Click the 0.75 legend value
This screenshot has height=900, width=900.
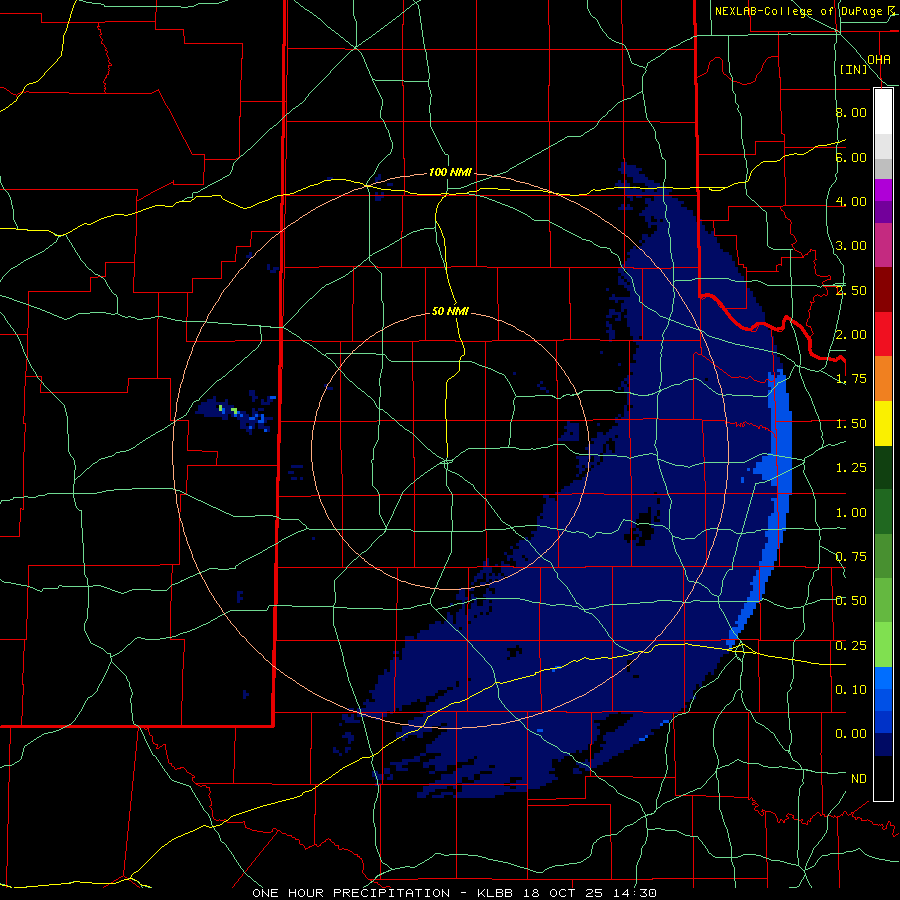click(x=851, y=557)
